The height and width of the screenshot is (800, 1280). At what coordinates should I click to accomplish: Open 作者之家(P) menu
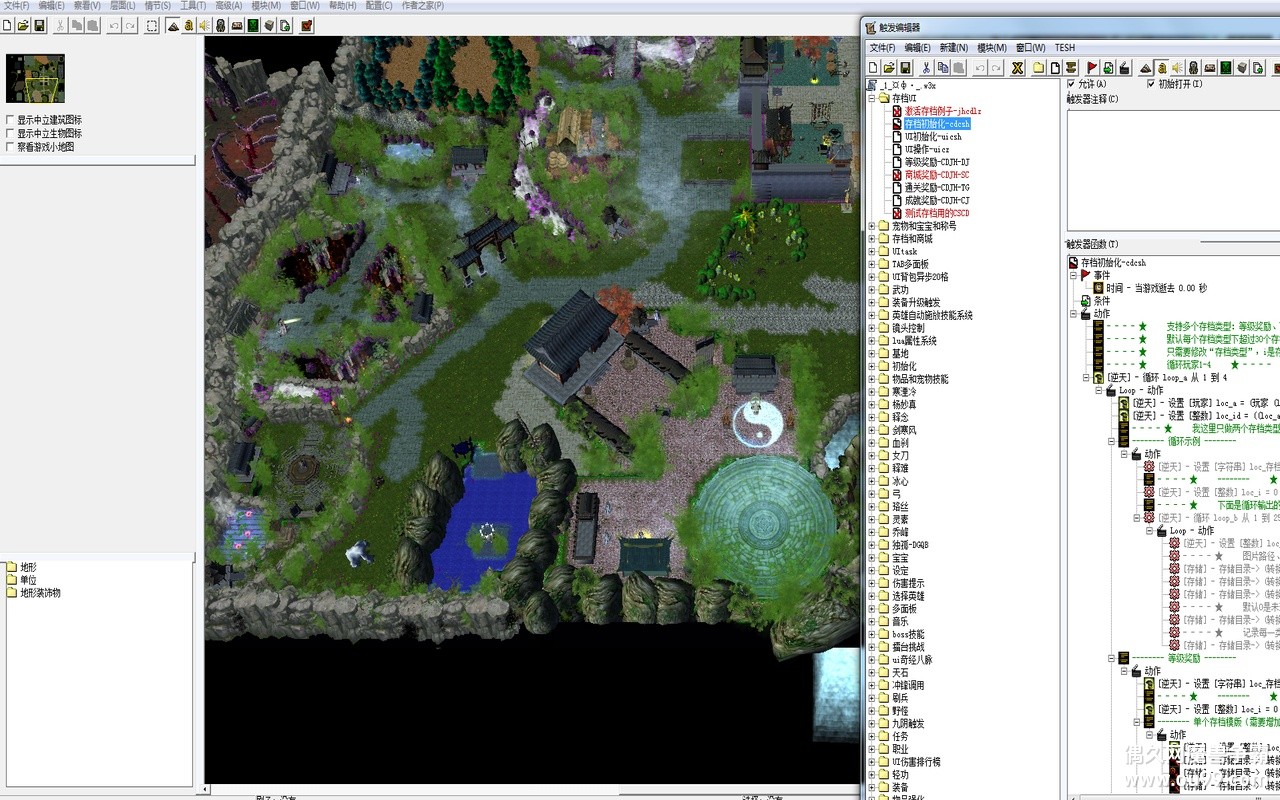click(x=423, y=5)
